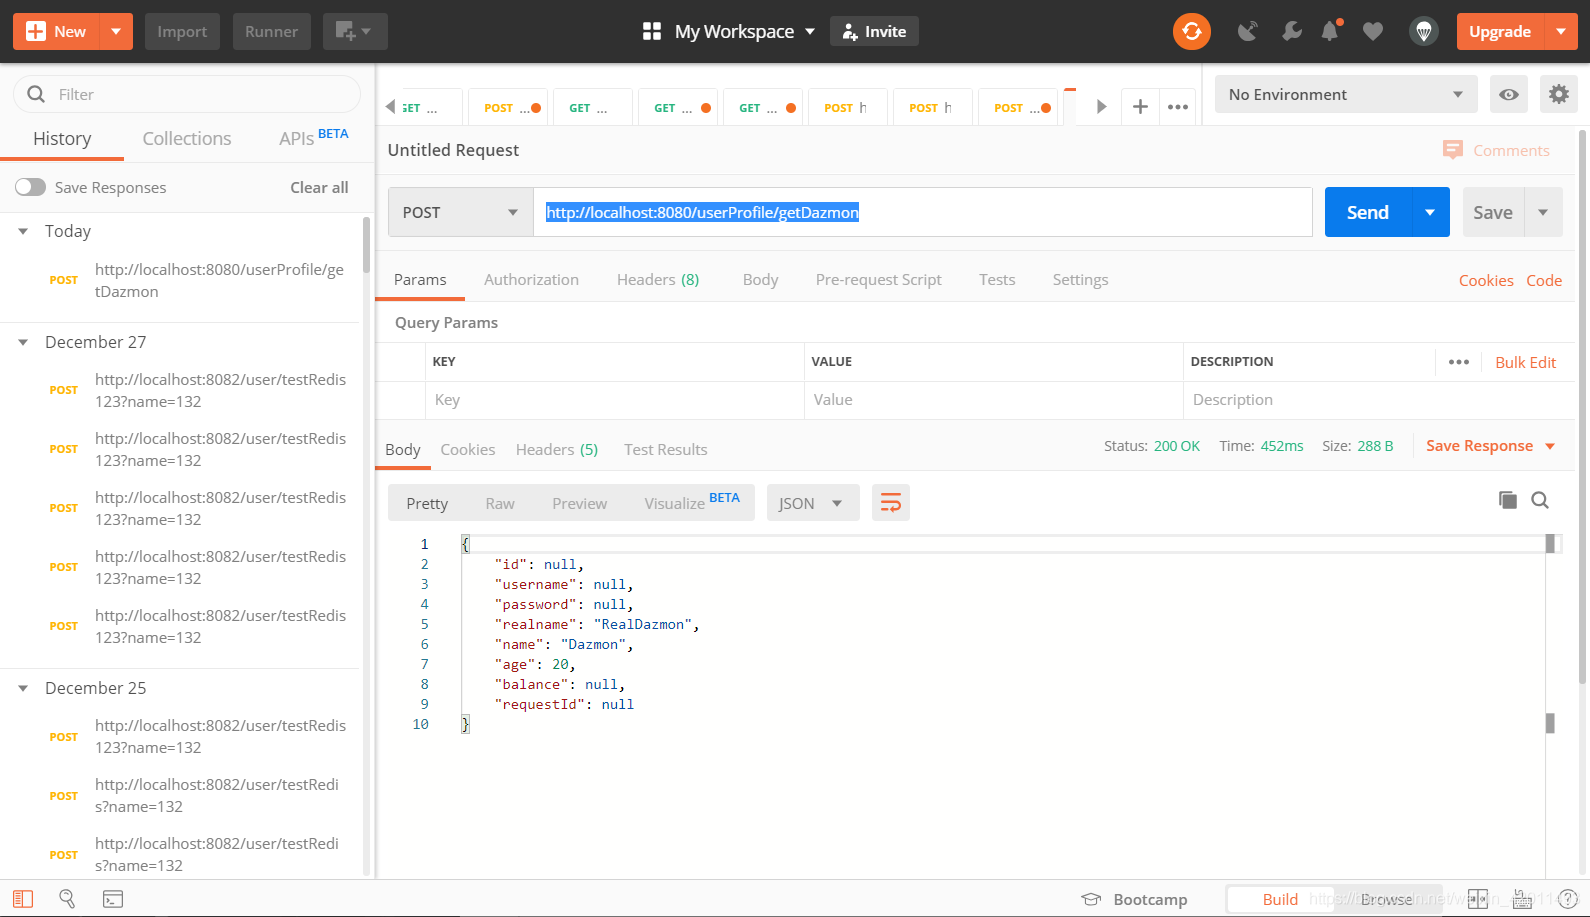Hide the sidebar from status bar
Image resolution: width=1590 pixels, height=917 pixels.
(x=23, y=899)
